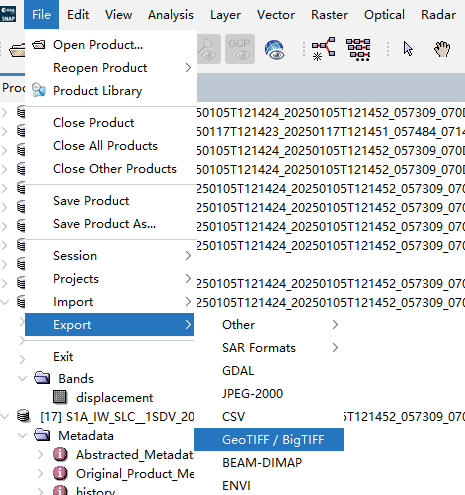
Task: Expand Abstracted_Metadata node
Action: click(40, 454)
